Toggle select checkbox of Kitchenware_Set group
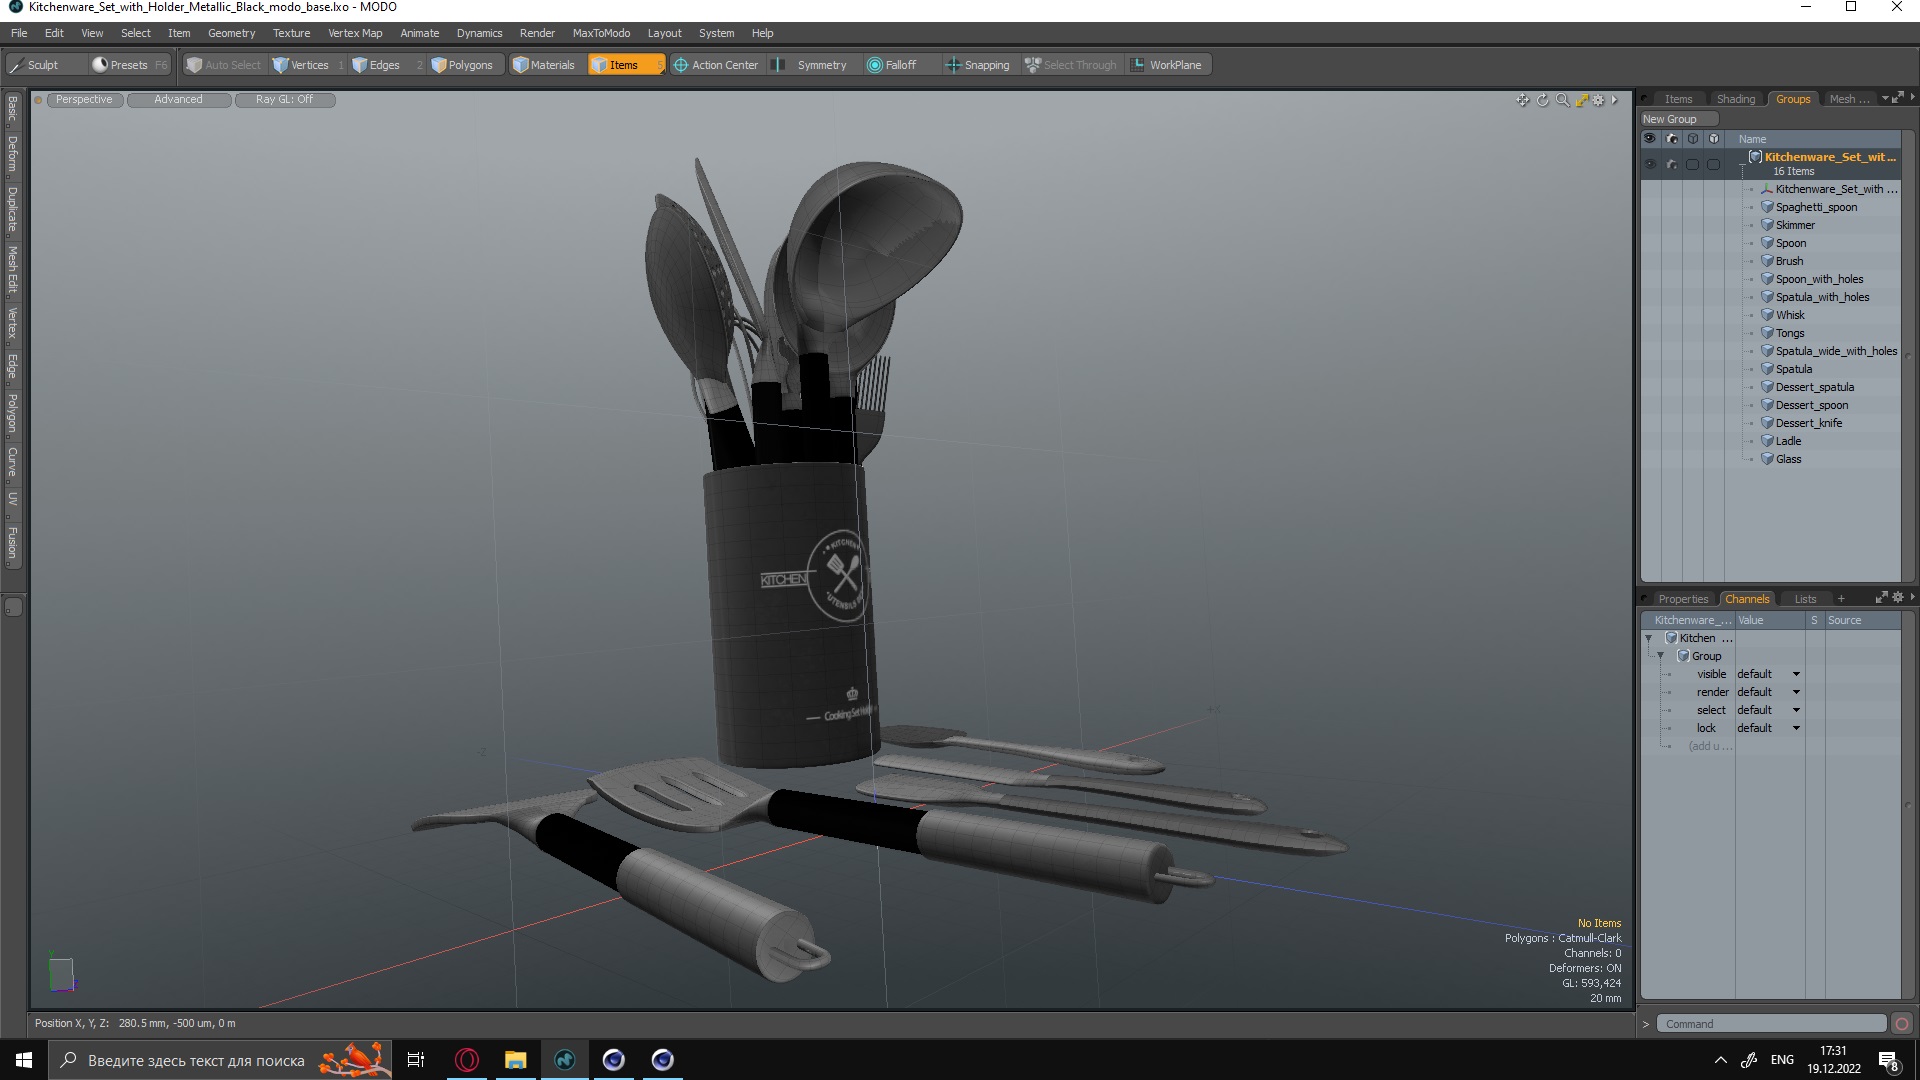The width and height of the screenshot is (1920, 1080). click(1692, 164)
